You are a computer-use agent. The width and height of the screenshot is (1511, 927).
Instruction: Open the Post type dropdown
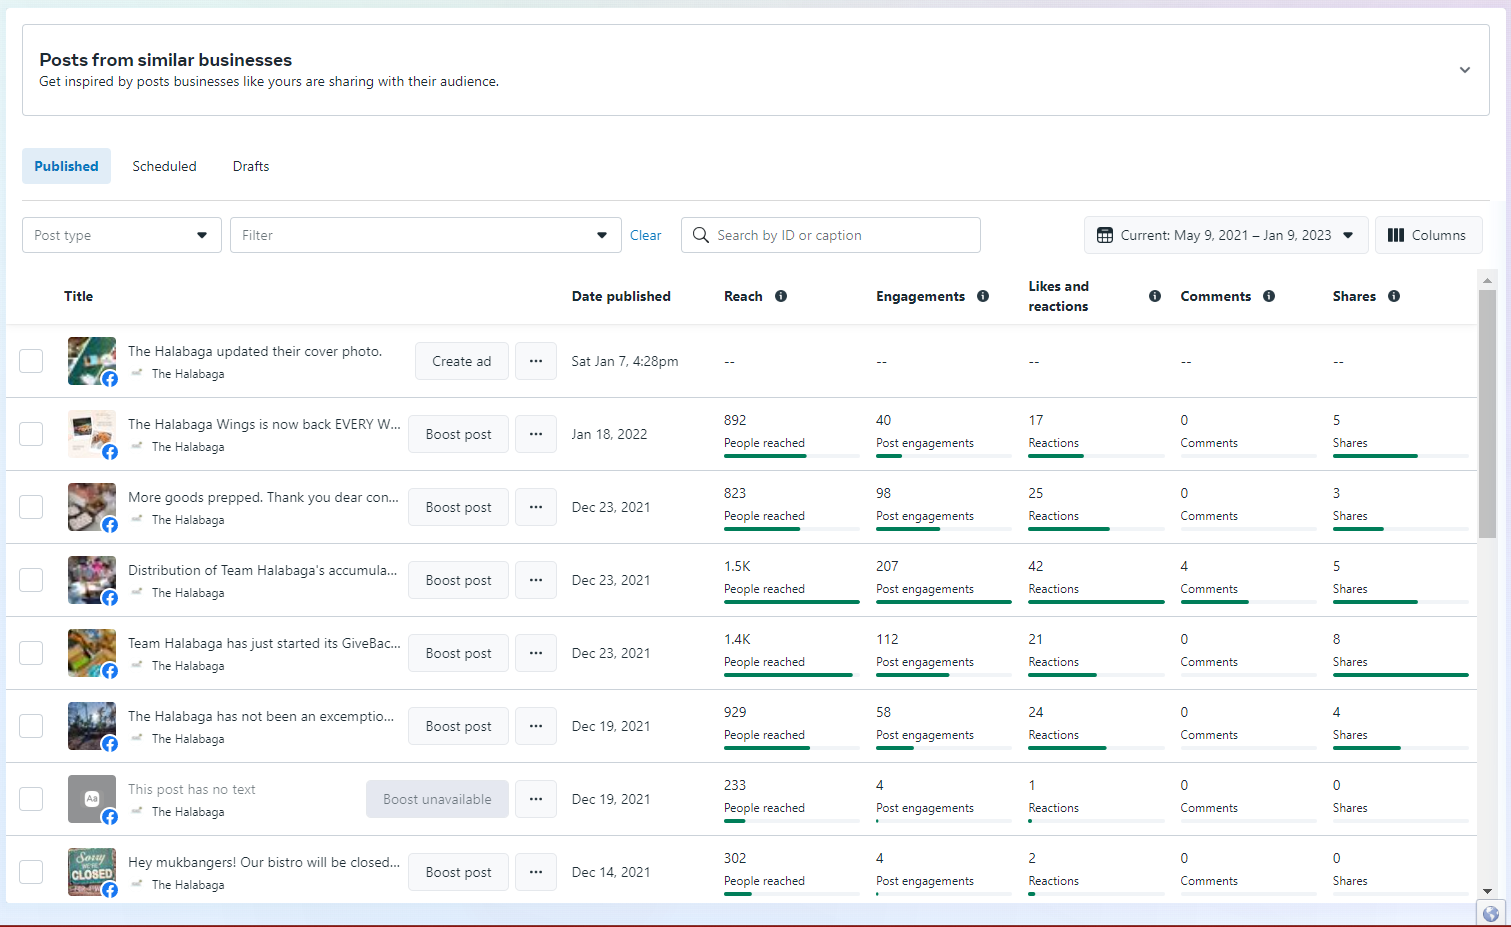coord(122,235)
